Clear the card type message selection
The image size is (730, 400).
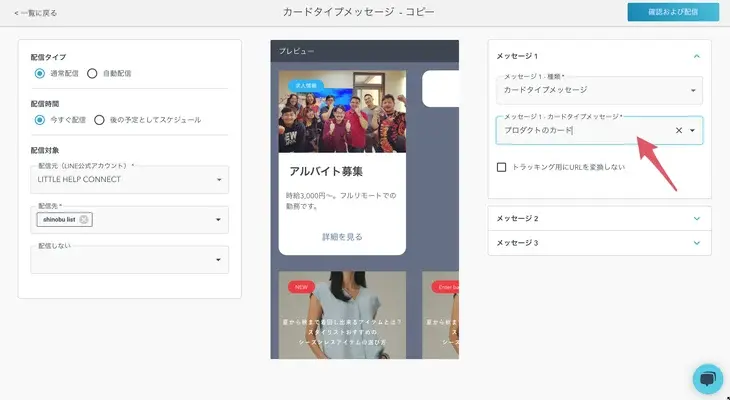coord(678,130)
